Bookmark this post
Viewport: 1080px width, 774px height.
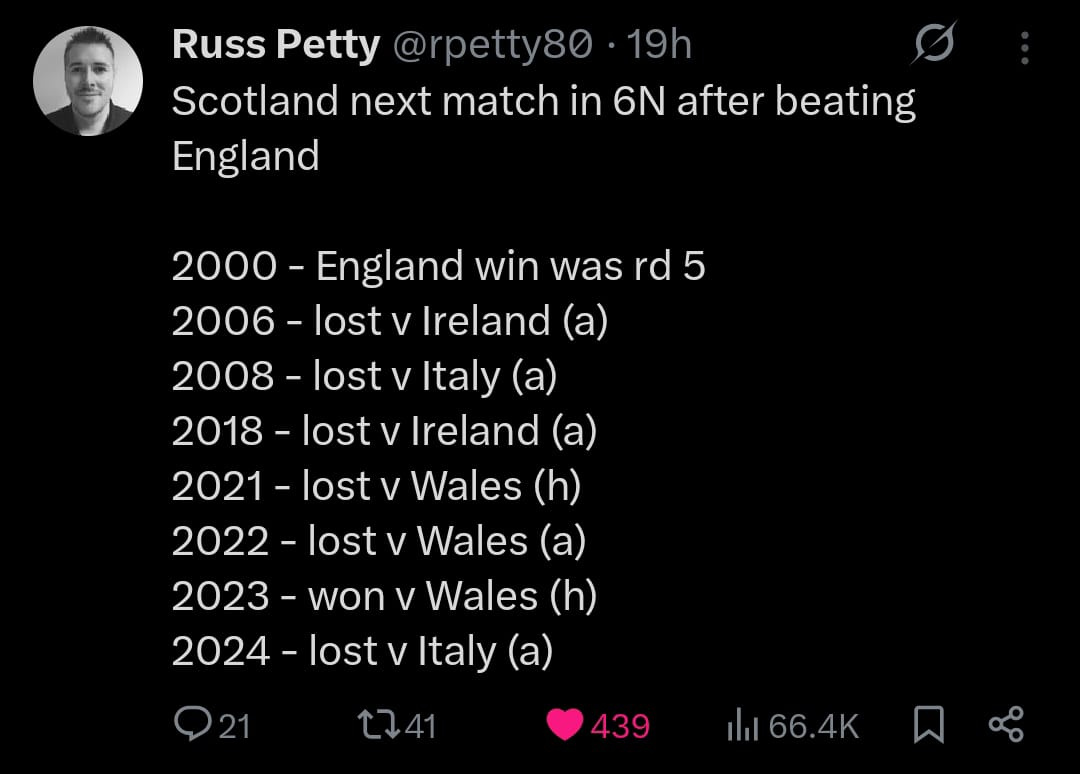click(929, 725)
